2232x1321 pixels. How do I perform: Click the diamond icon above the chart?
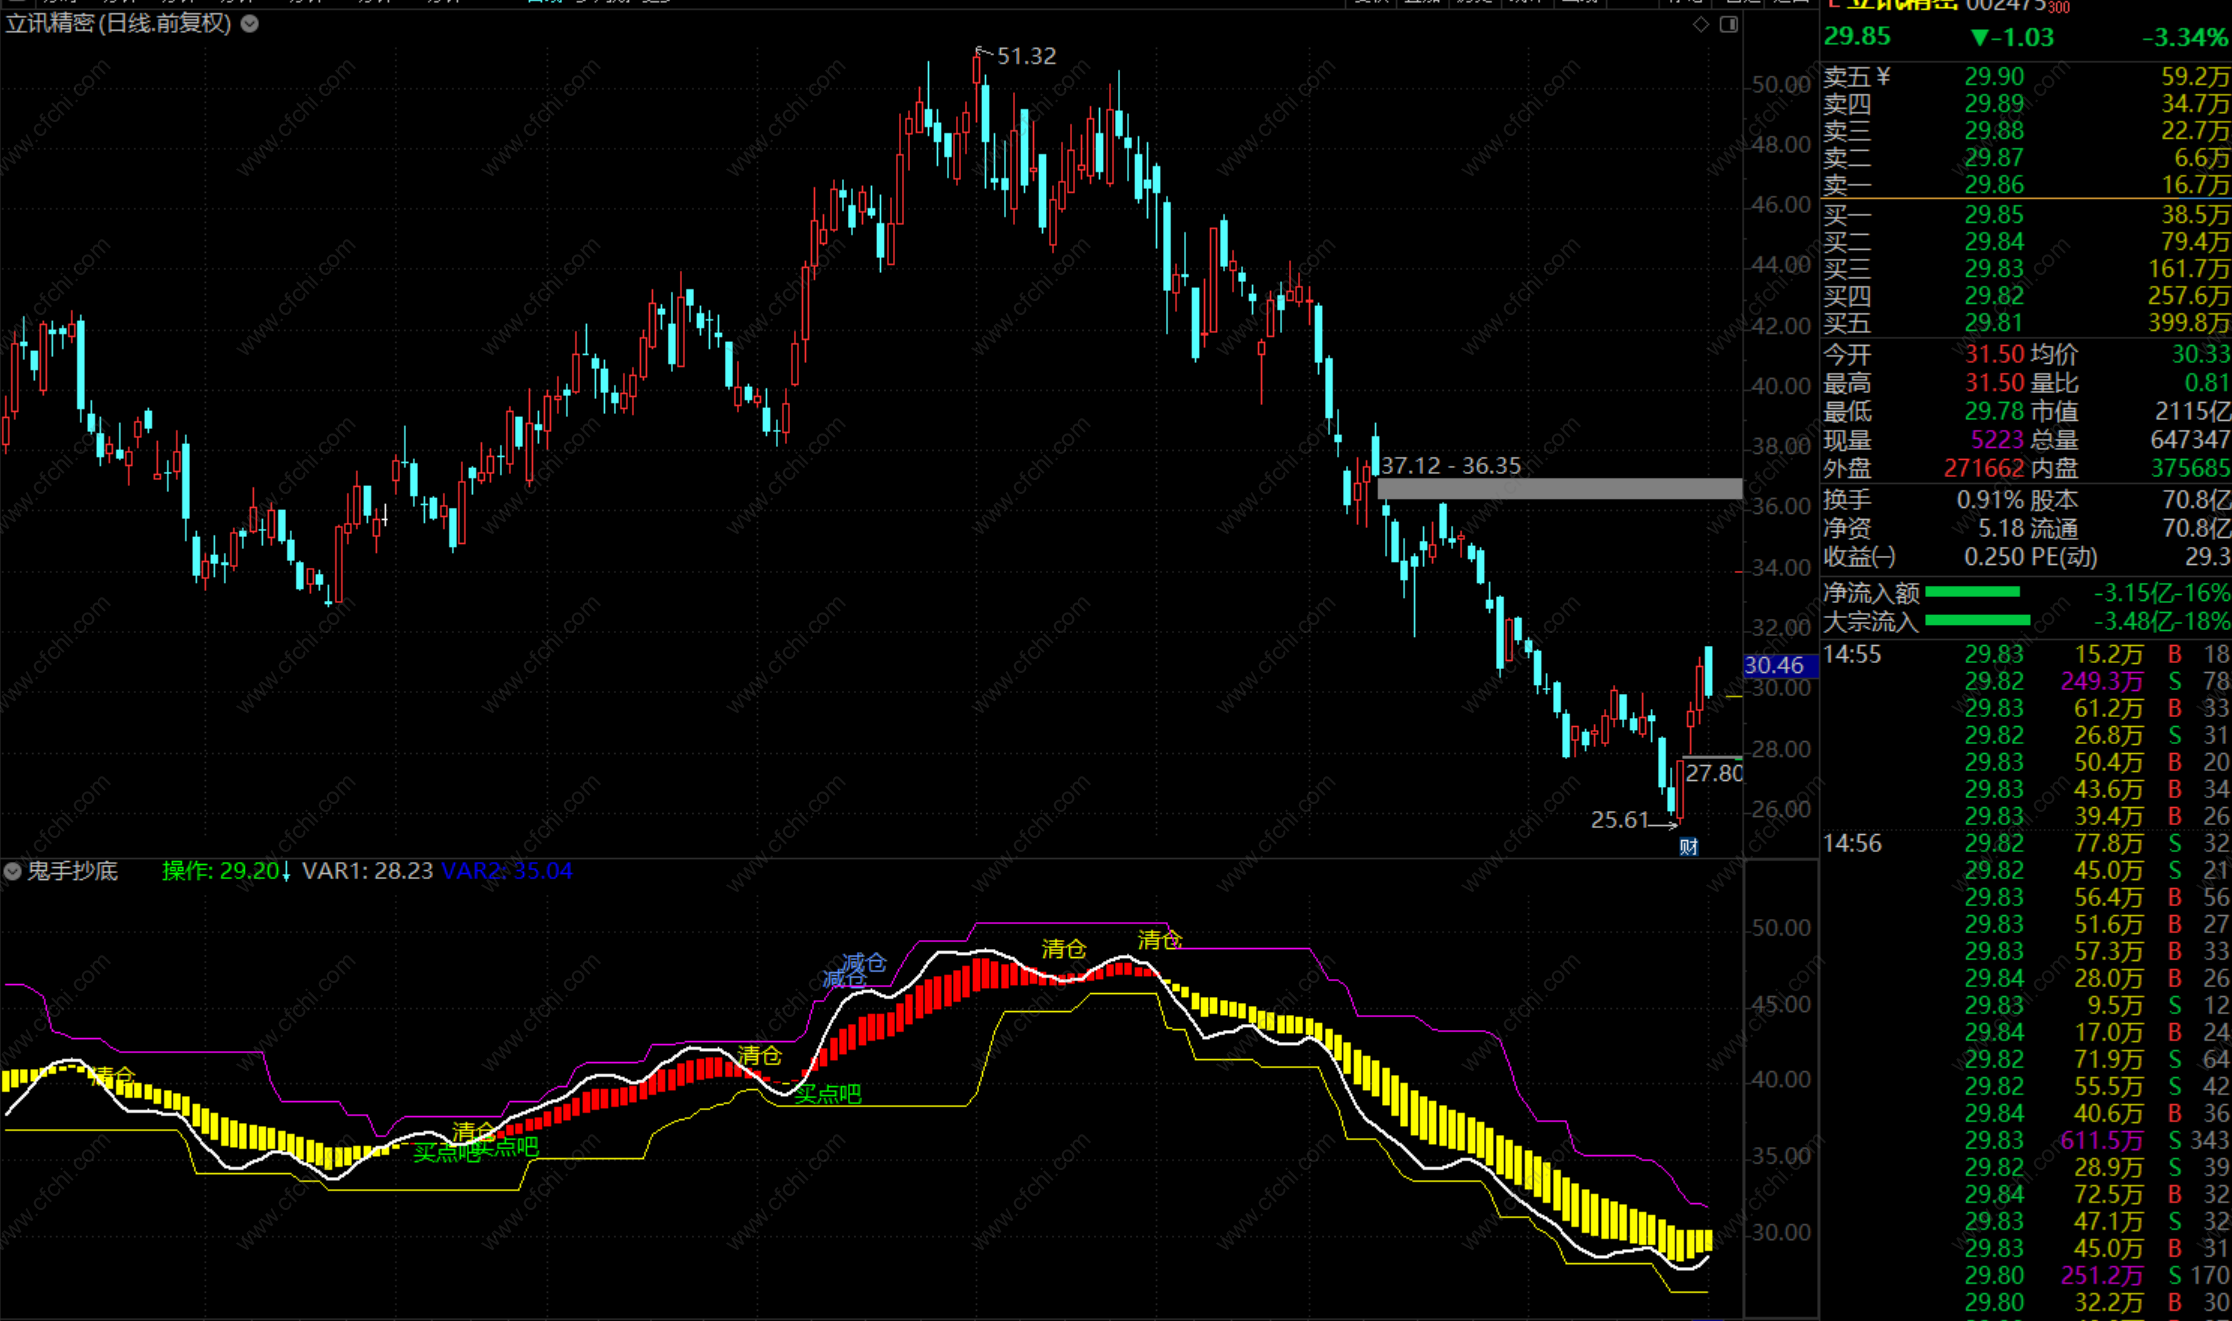[1701, 24]
